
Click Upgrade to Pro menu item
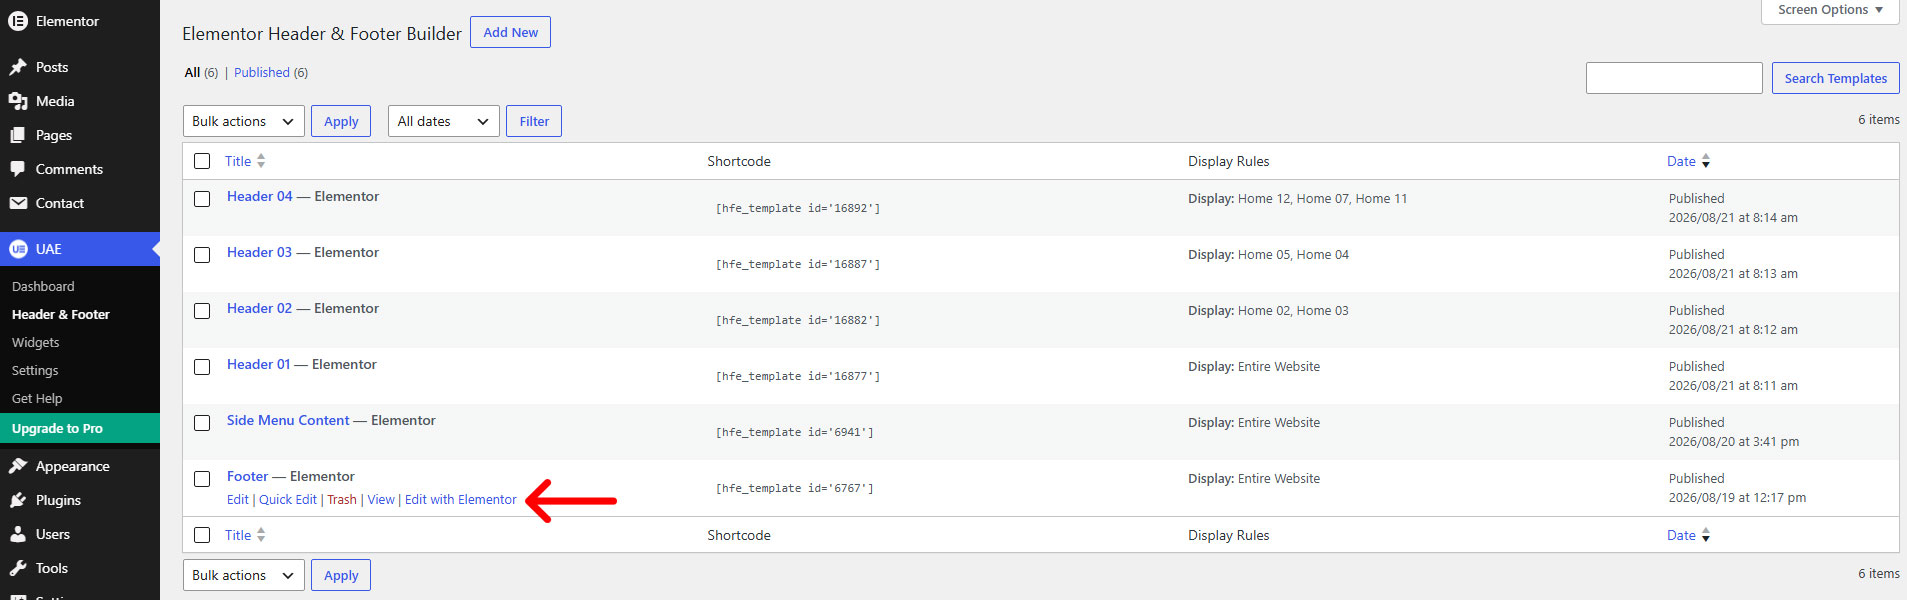click(80, 428)
